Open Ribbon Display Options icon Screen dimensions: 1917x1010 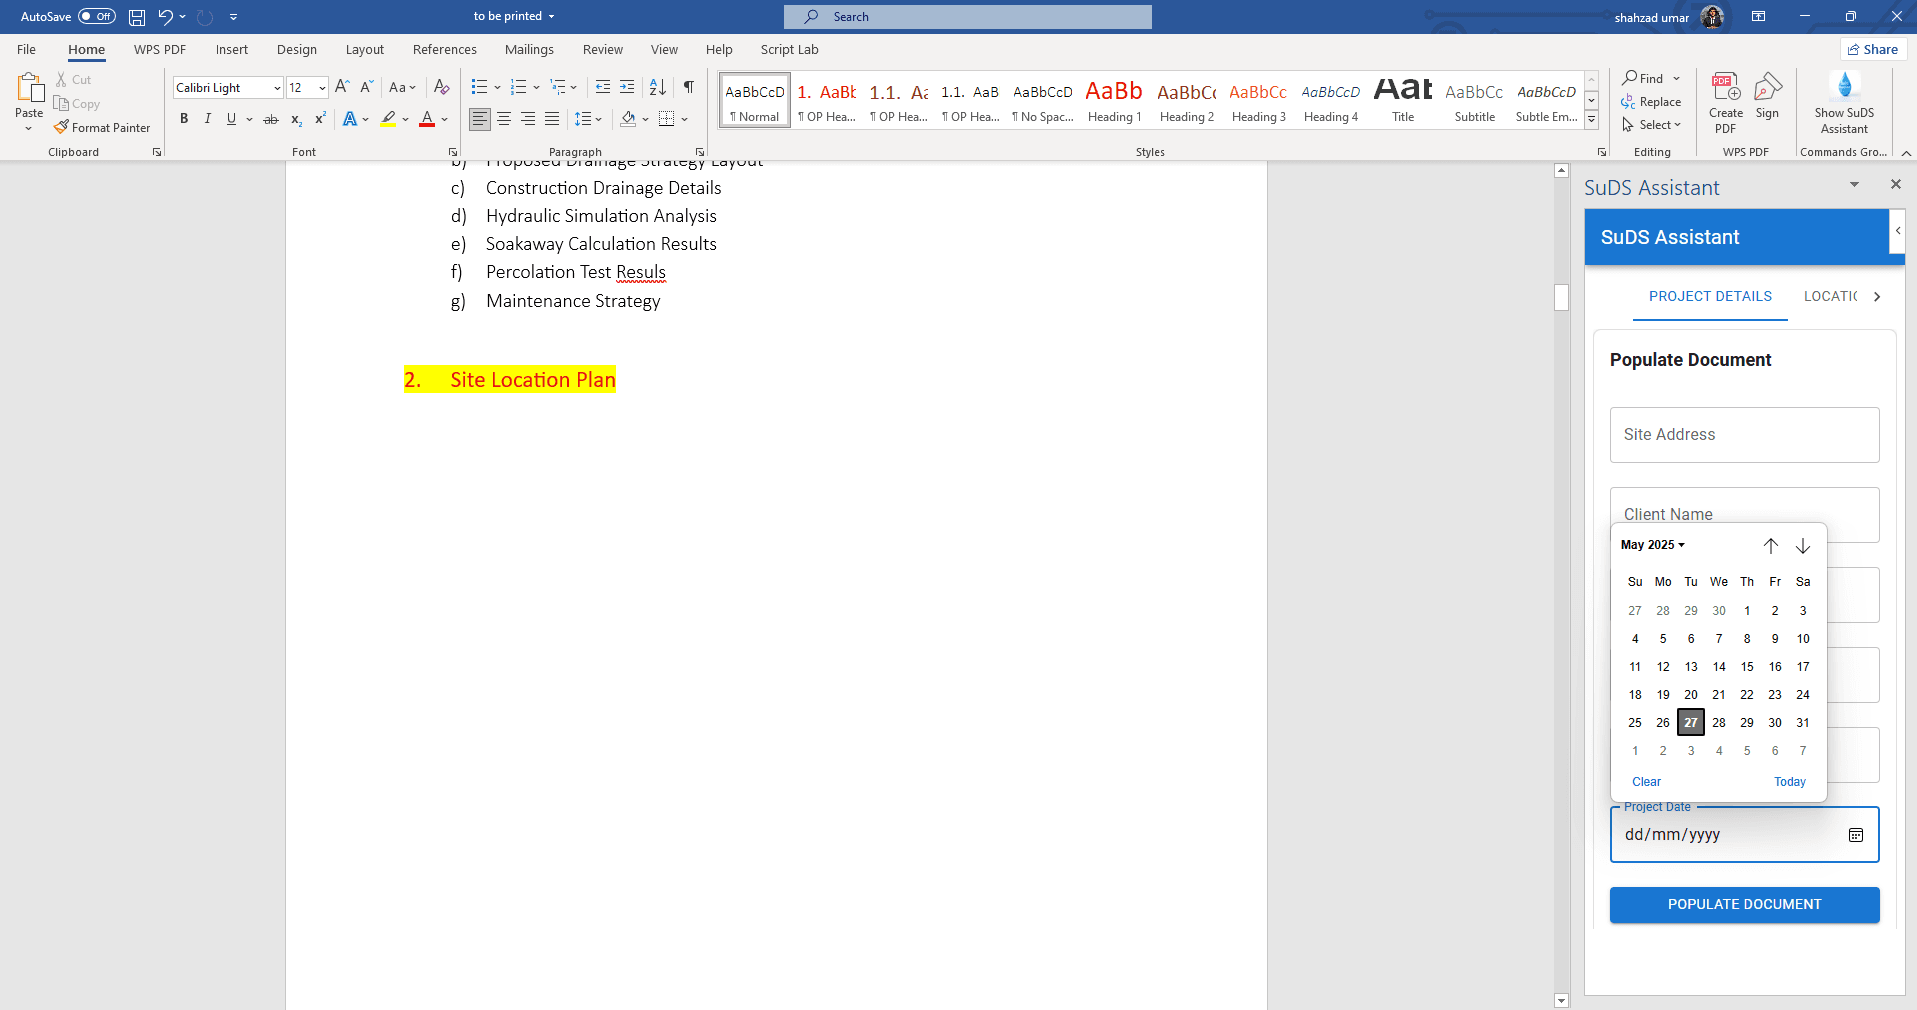coord(1758,16)
